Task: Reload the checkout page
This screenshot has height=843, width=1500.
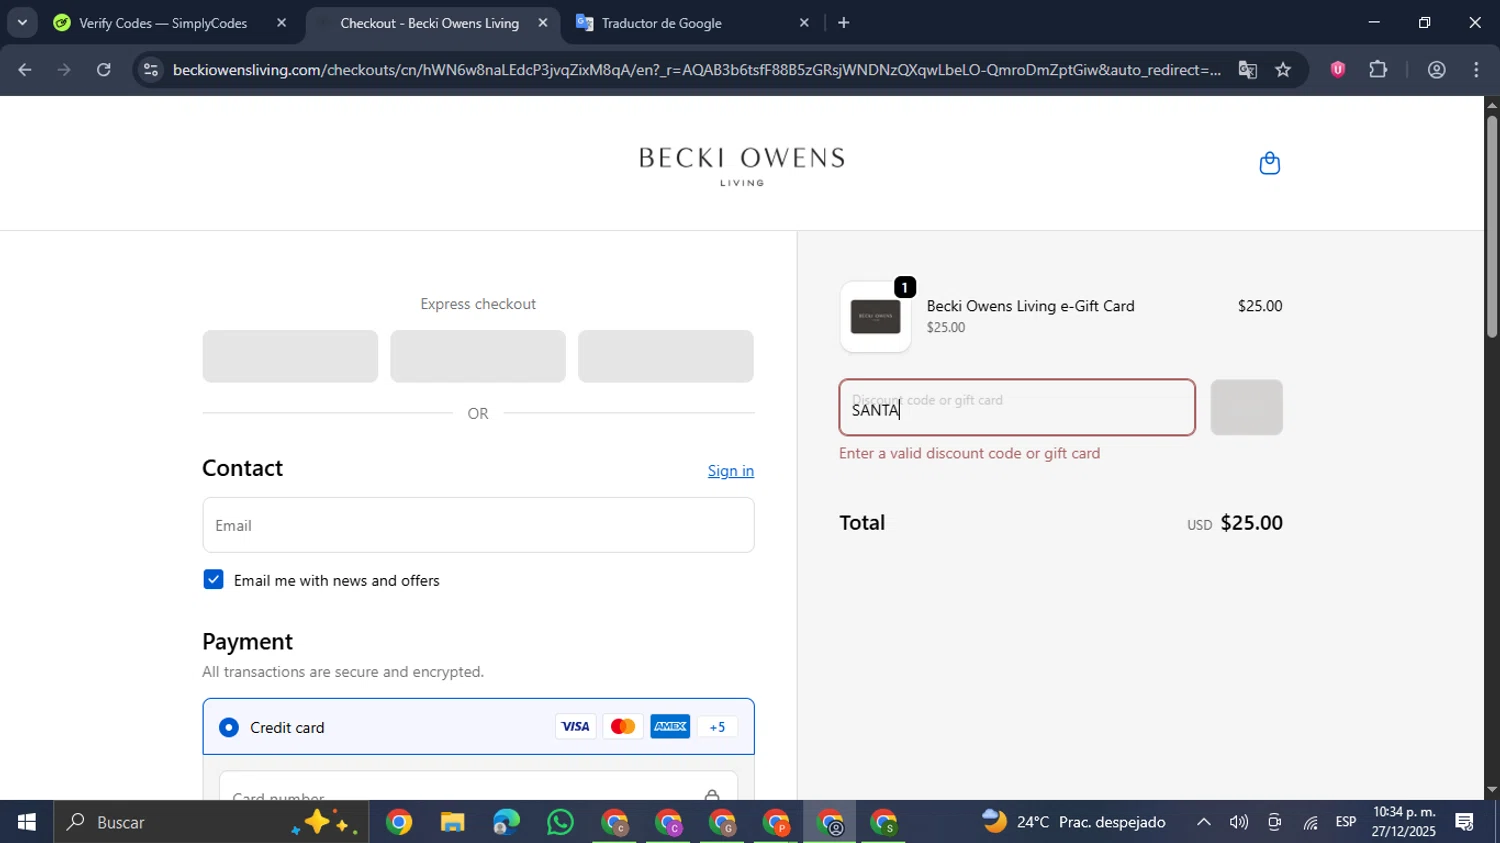Action: (x=104, y=70)
